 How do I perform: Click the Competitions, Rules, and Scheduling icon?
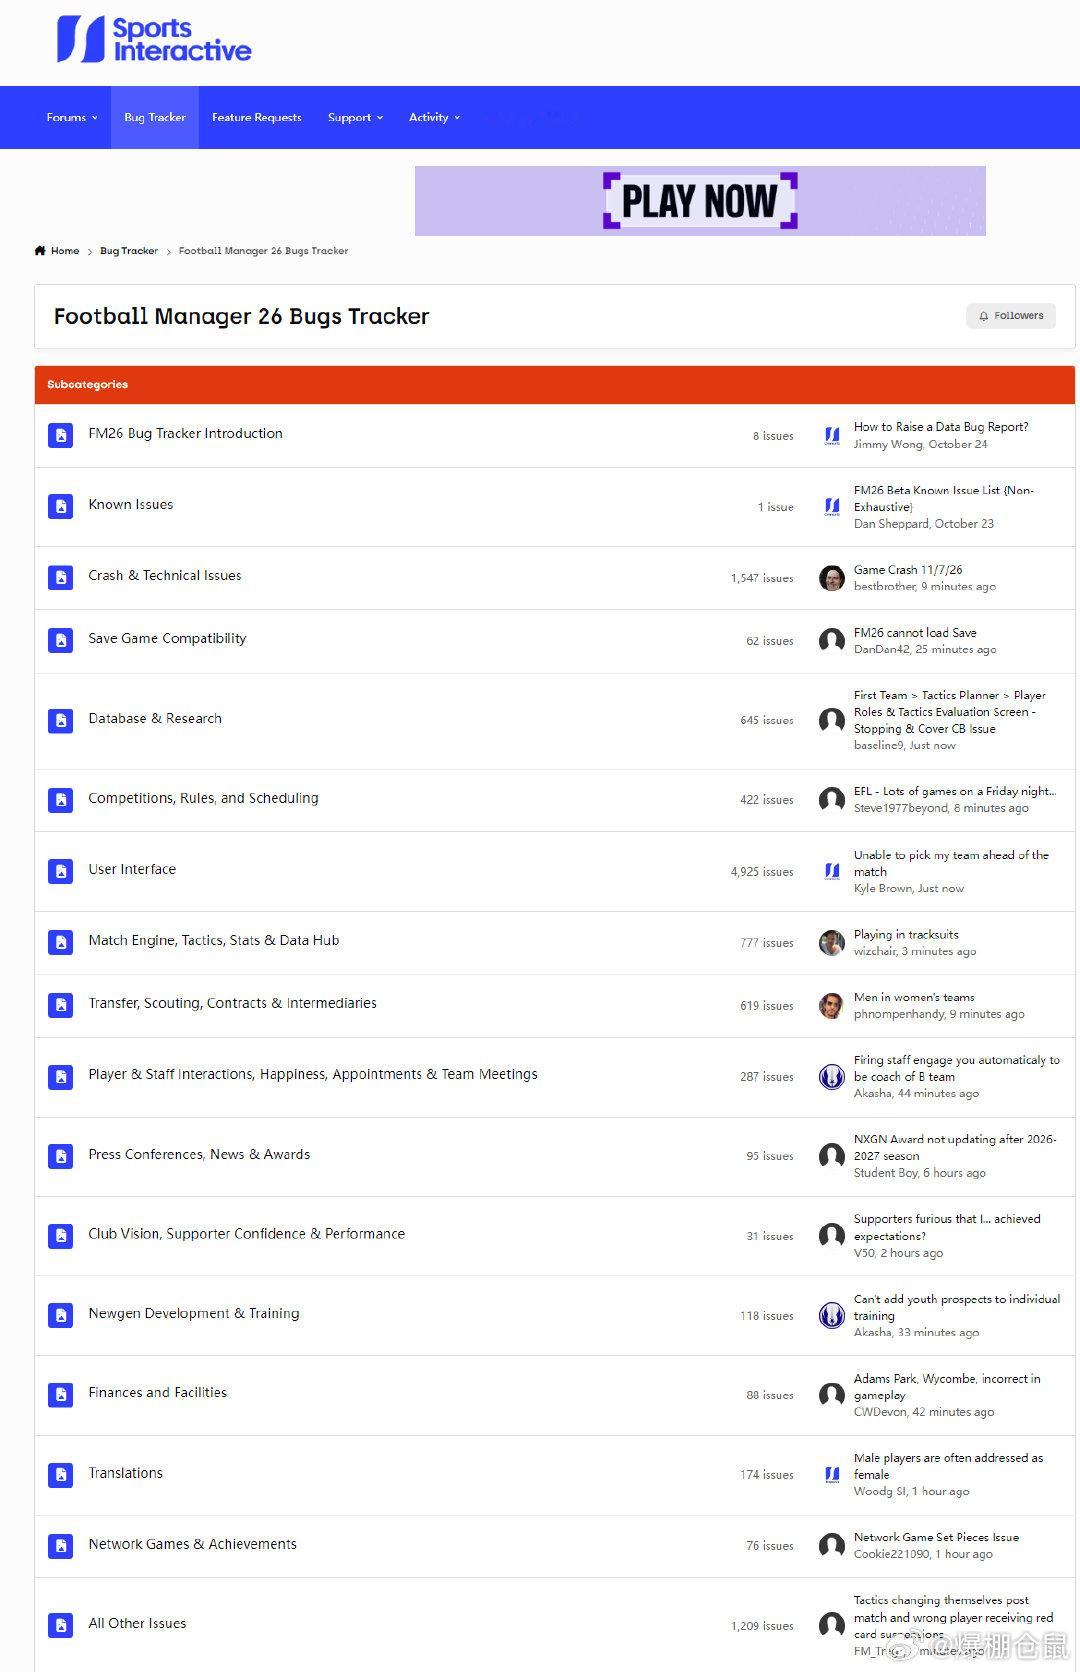coord(61,800)
